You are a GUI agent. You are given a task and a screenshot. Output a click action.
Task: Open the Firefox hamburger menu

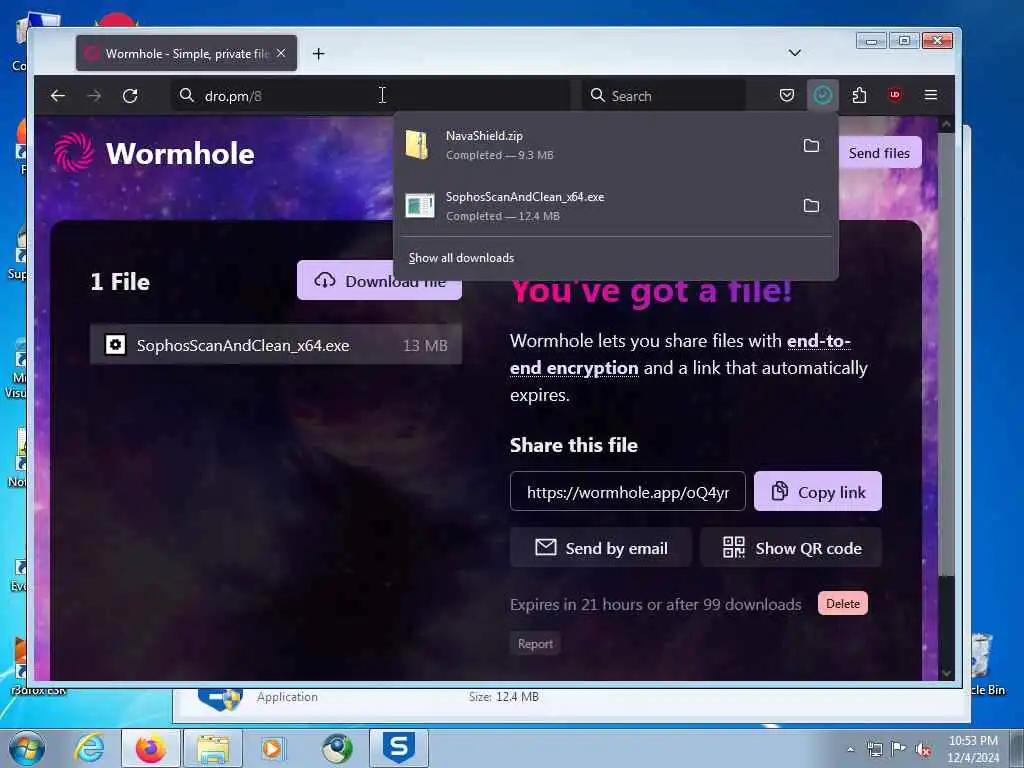(931, 95)
